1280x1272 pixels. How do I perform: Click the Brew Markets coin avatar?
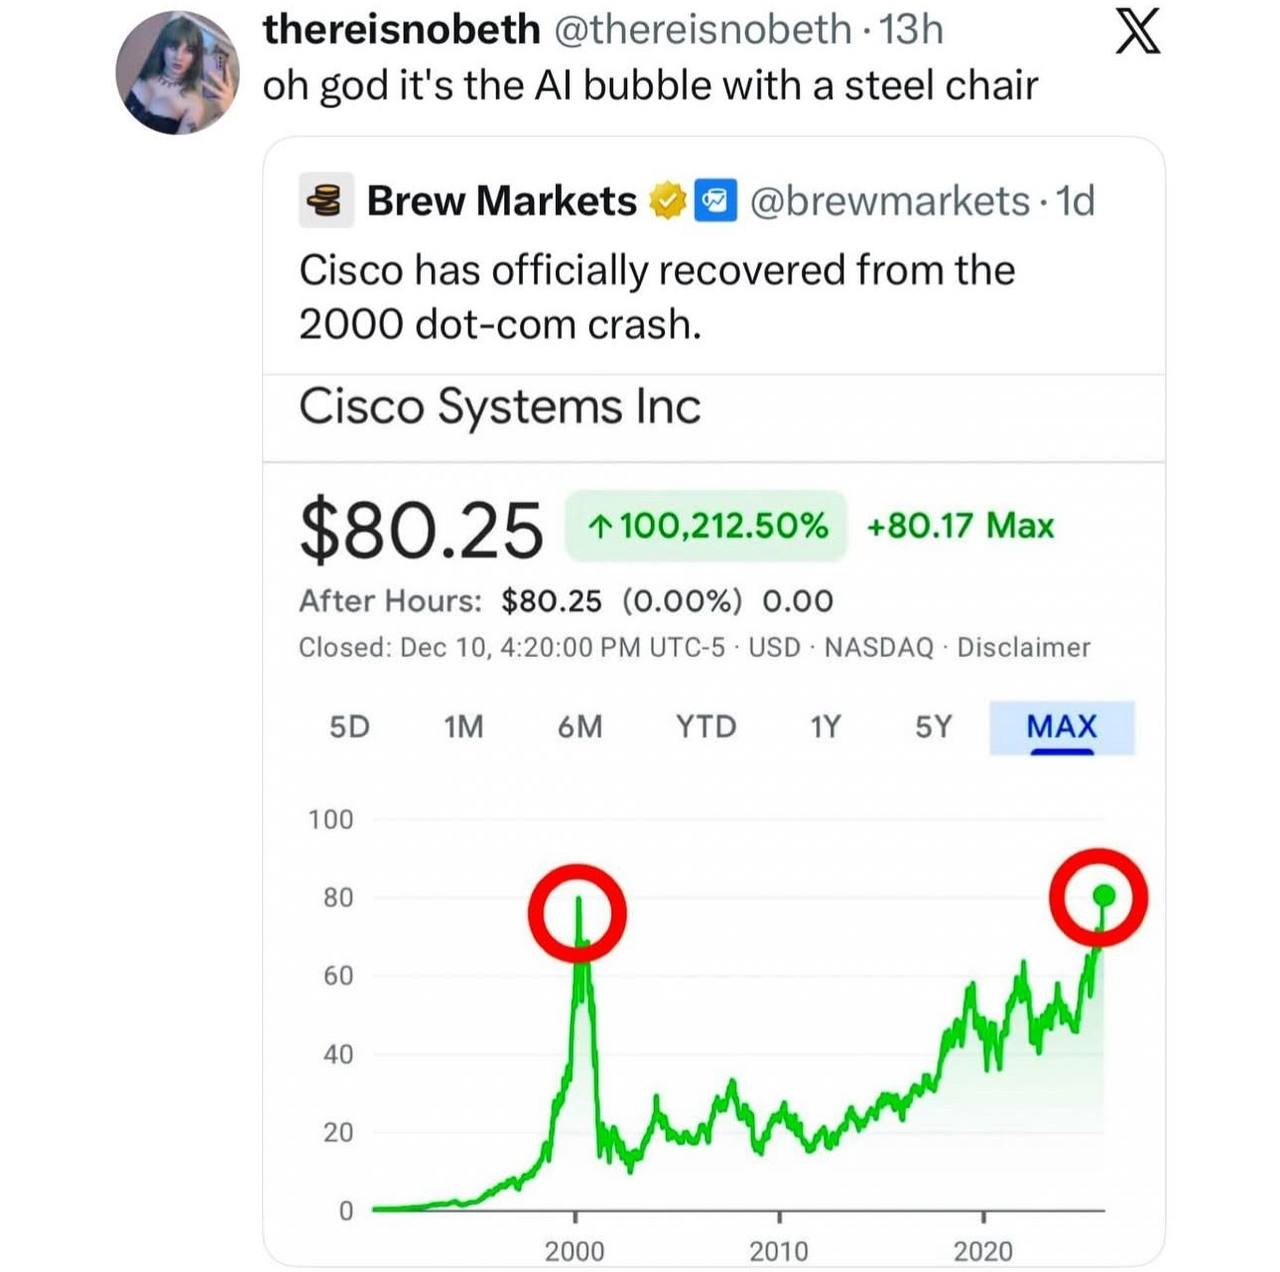(324, 201)
